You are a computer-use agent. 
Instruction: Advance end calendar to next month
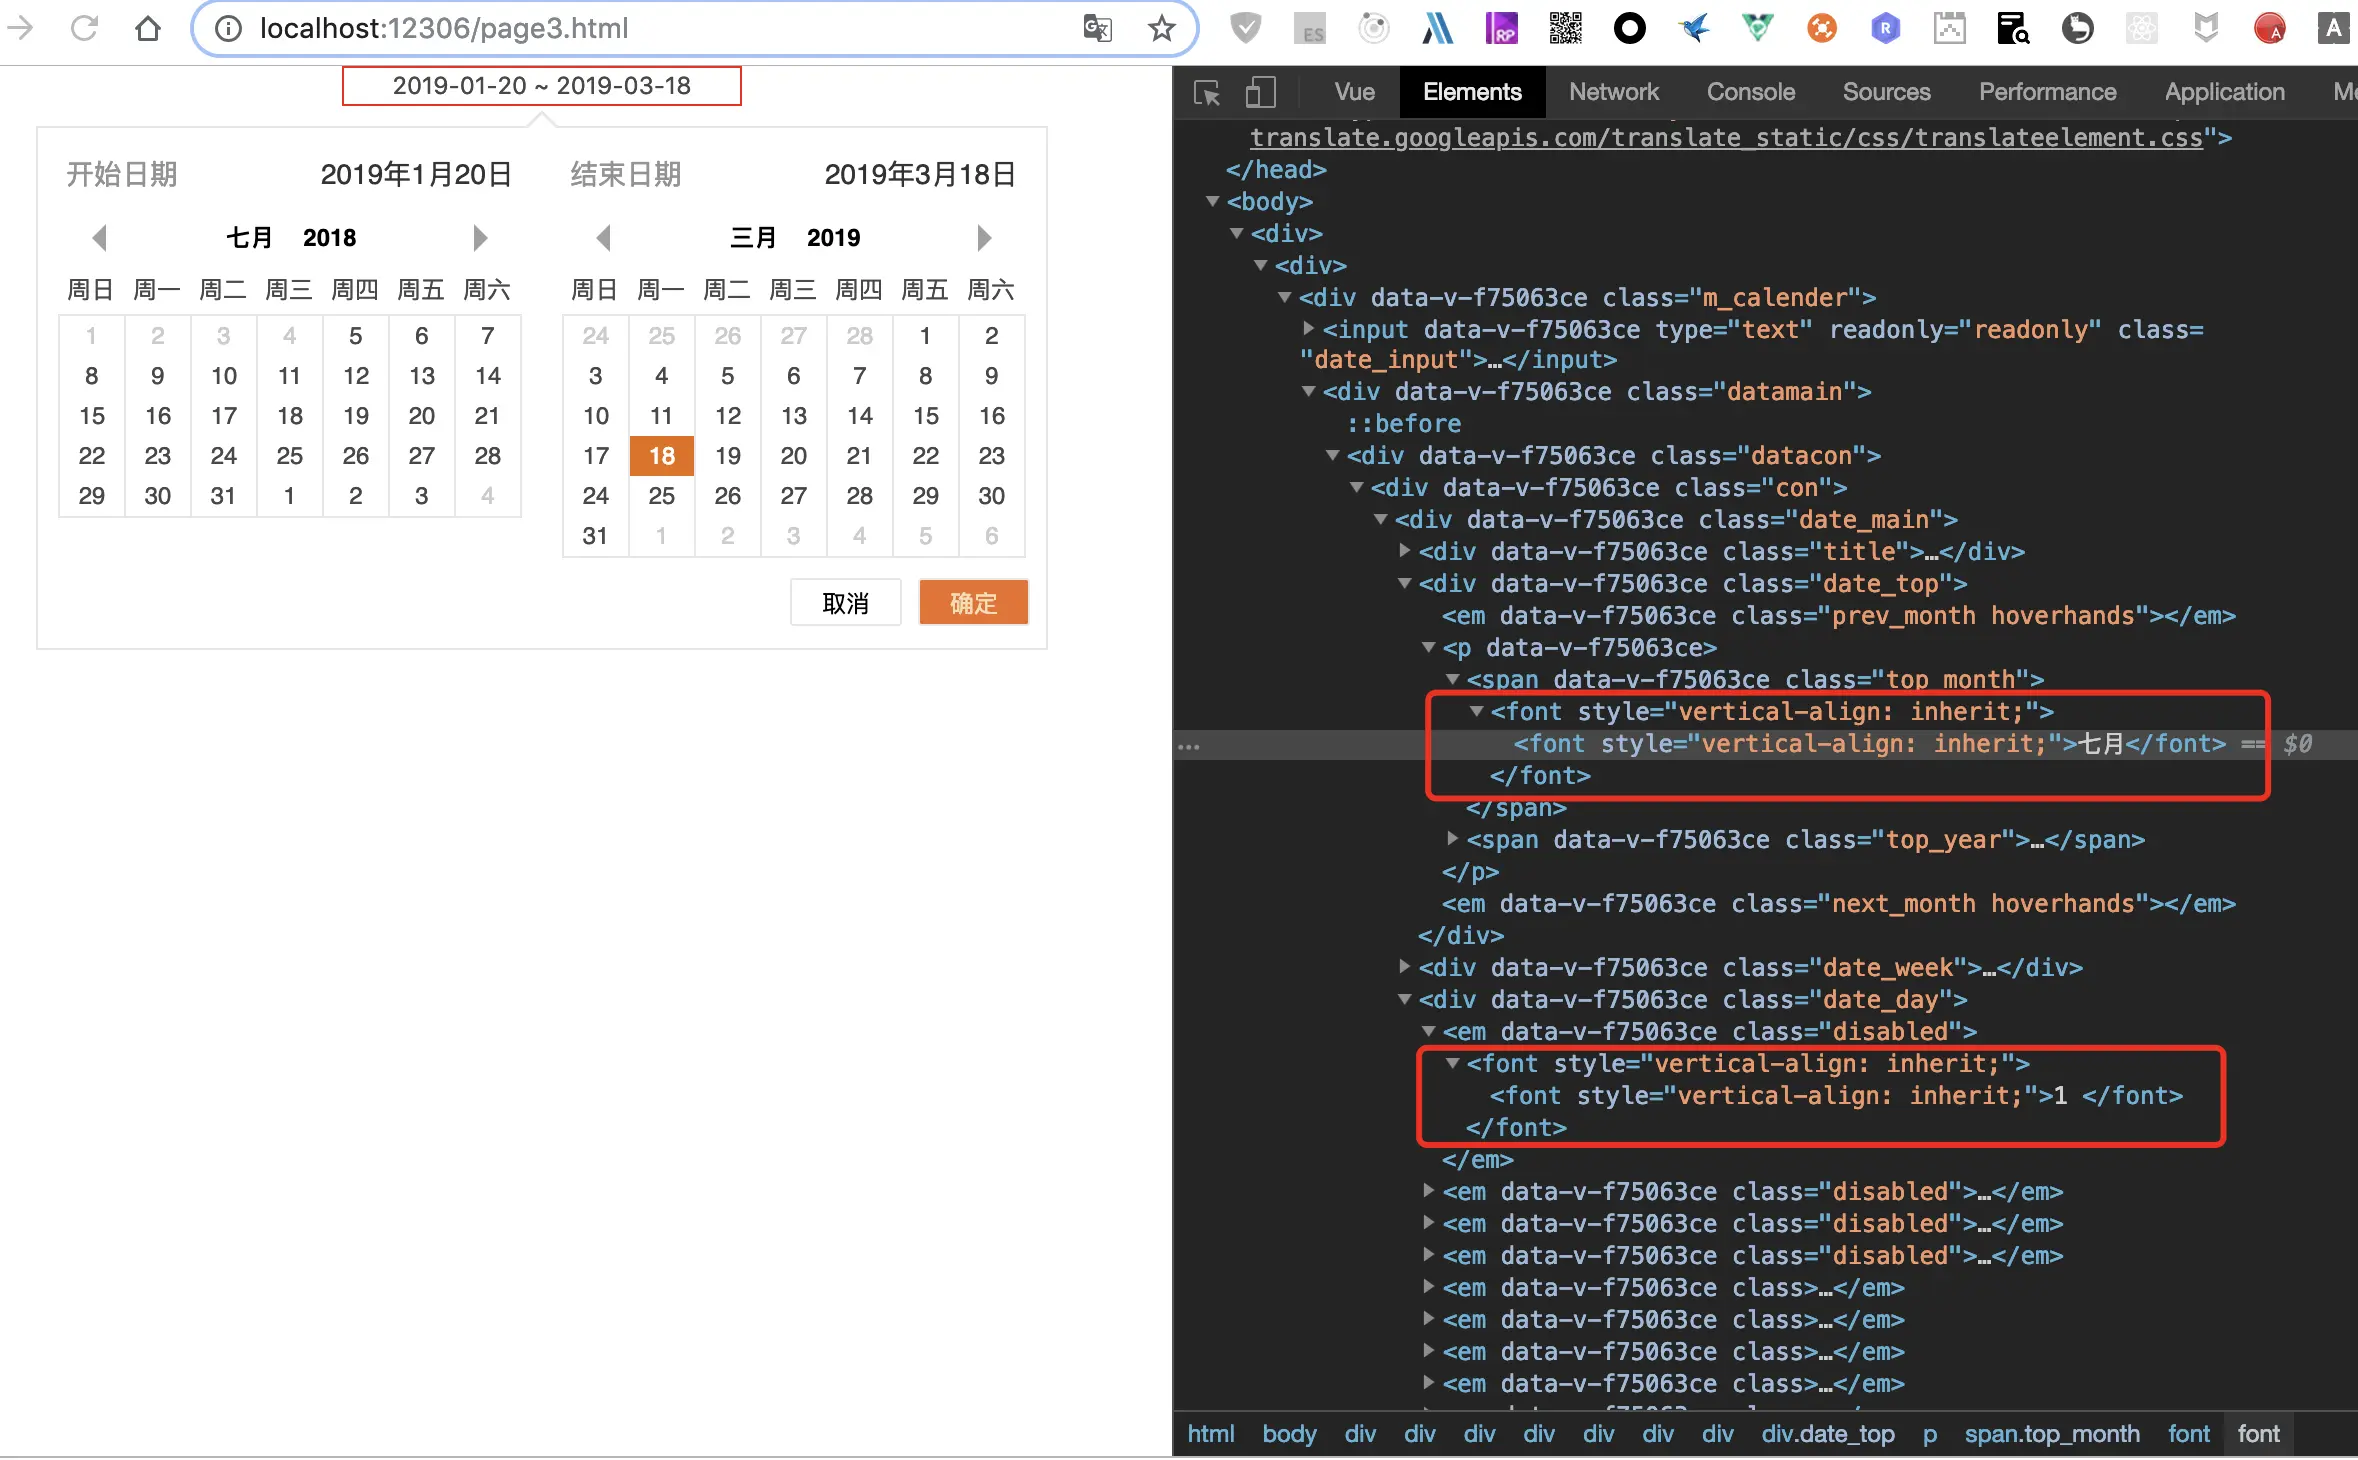pos(984,238)
